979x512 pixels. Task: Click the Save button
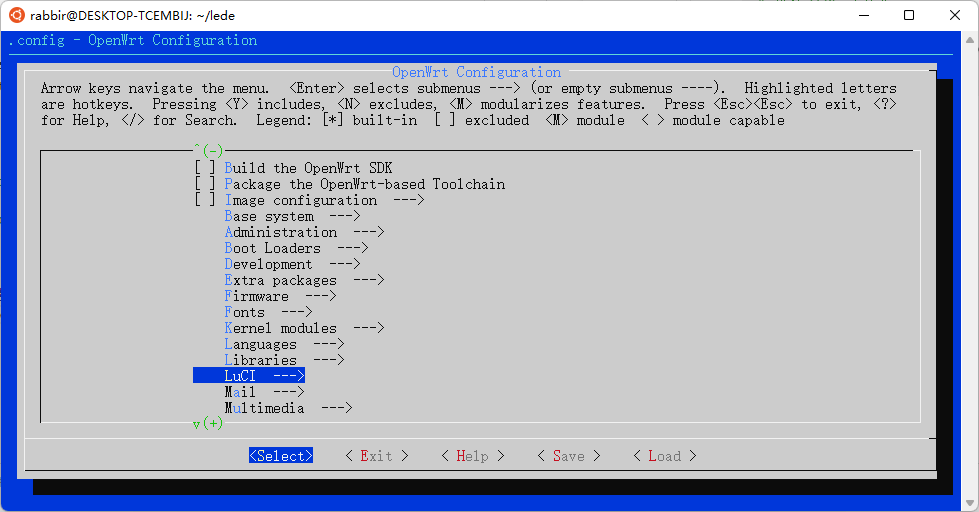click(569, 456)
